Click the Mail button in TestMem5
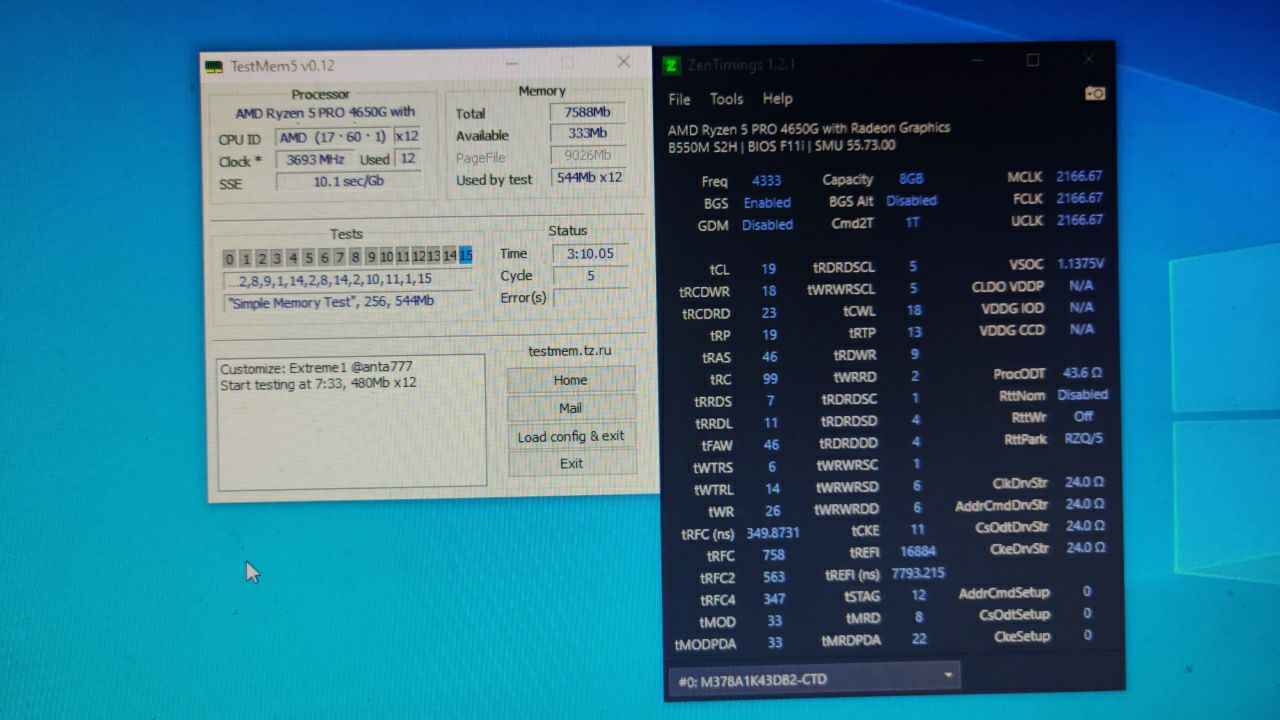 click(571, 408)
